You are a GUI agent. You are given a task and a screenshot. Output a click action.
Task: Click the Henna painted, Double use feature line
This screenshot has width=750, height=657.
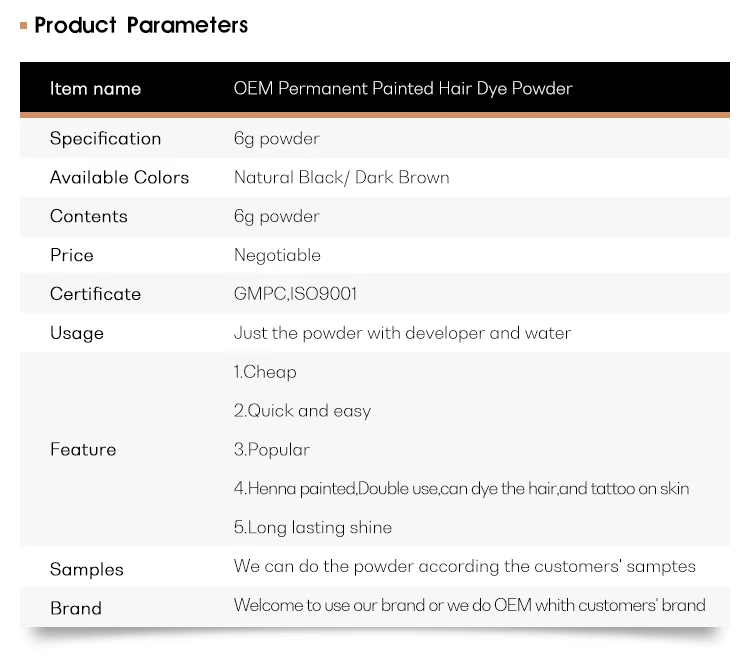(461, 489)
